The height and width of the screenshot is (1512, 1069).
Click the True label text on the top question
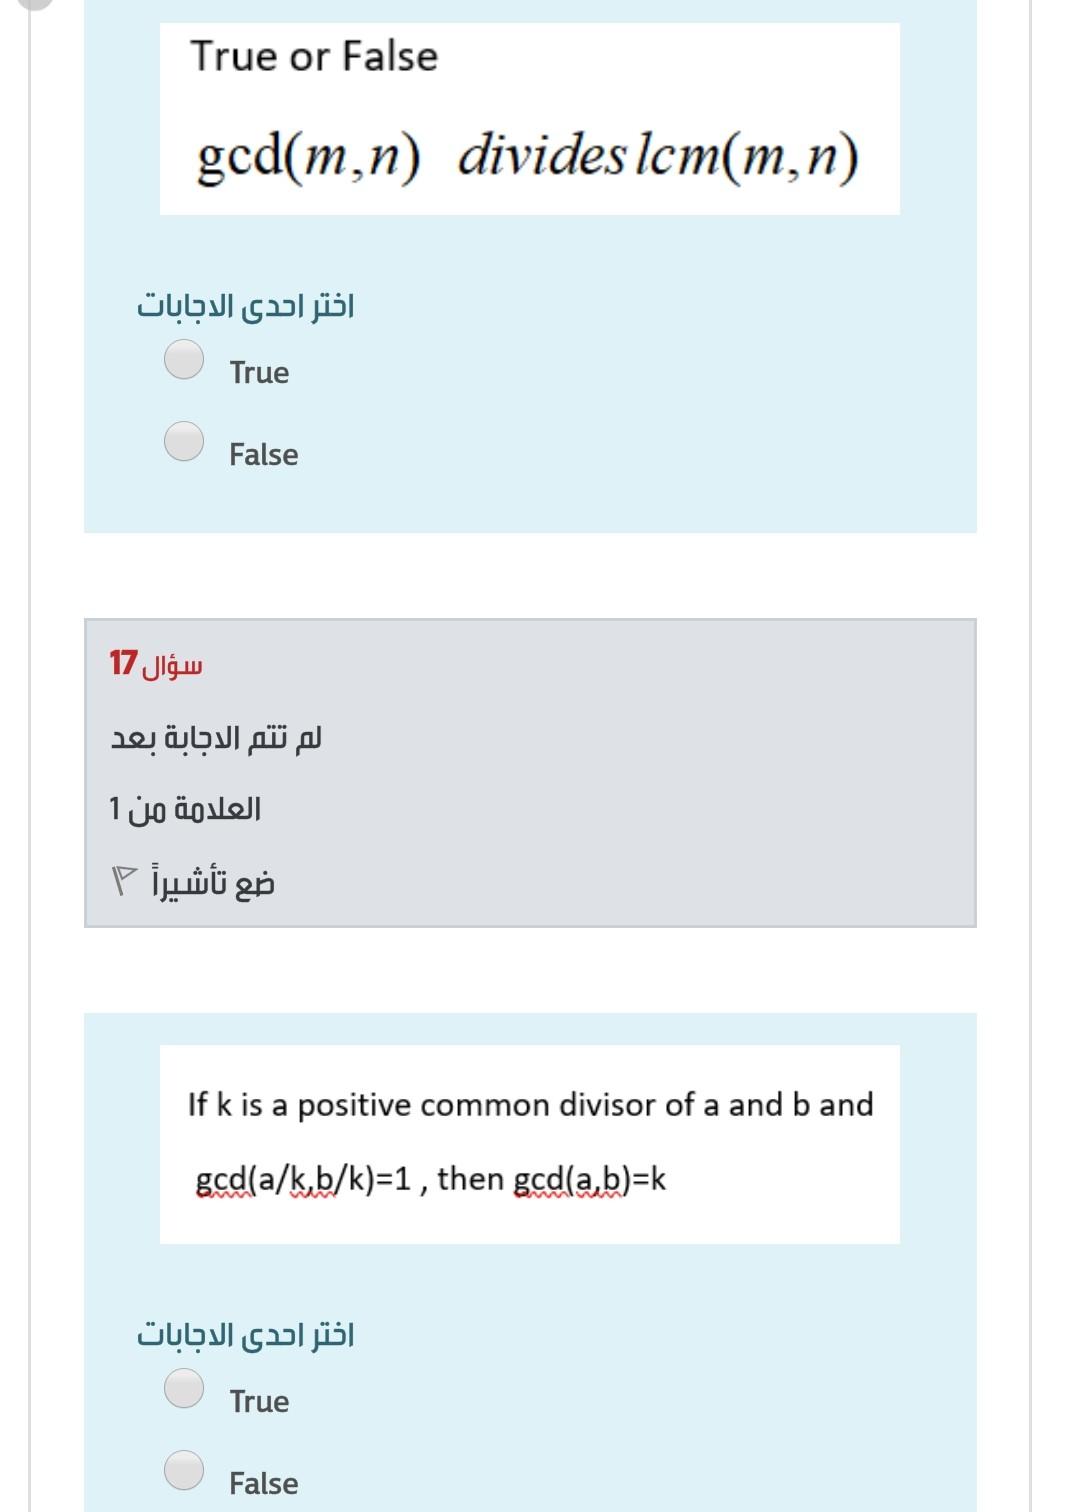pos(258,372)
